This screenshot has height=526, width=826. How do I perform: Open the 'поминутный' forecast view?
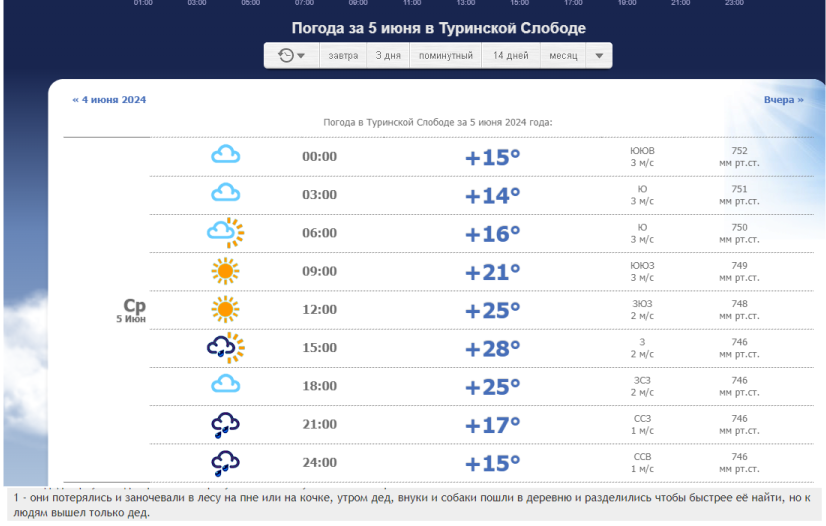point(446,56)
